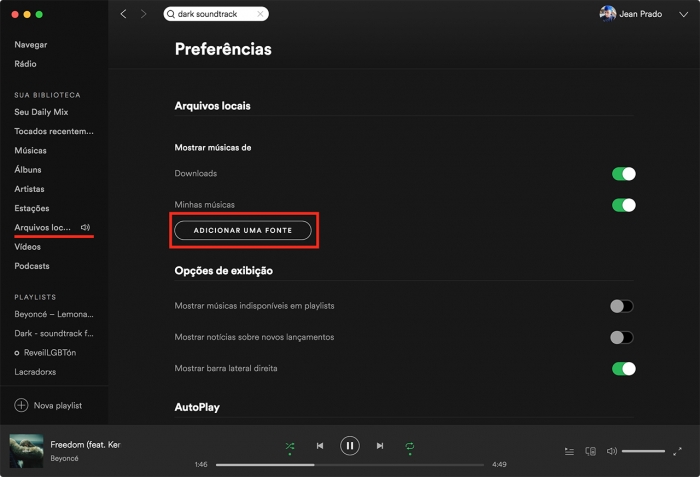Go to Músicas library
Image resolution: width=700 pixels, height=477 pixels.
click(30, 151)
